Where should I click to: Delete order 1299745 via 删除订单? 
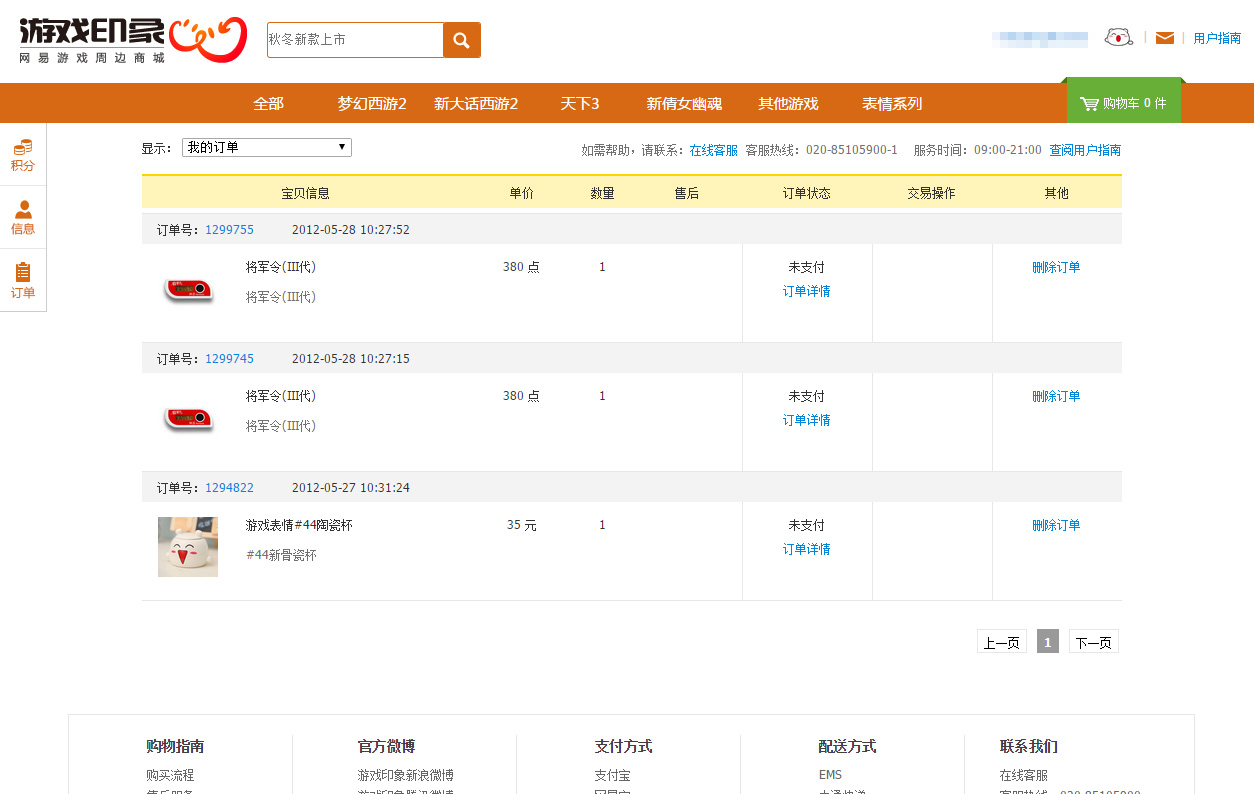1057,396
